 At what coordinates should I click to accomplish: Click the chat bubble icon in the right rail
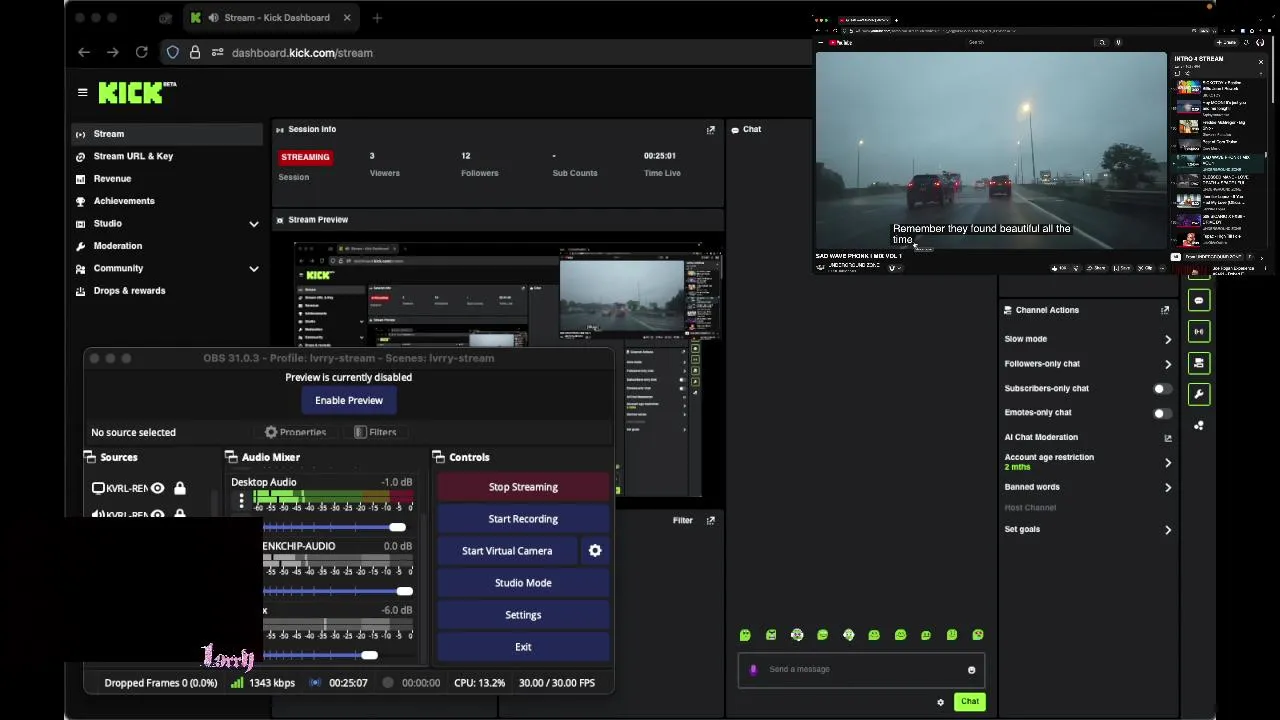tap(1199, 300)
